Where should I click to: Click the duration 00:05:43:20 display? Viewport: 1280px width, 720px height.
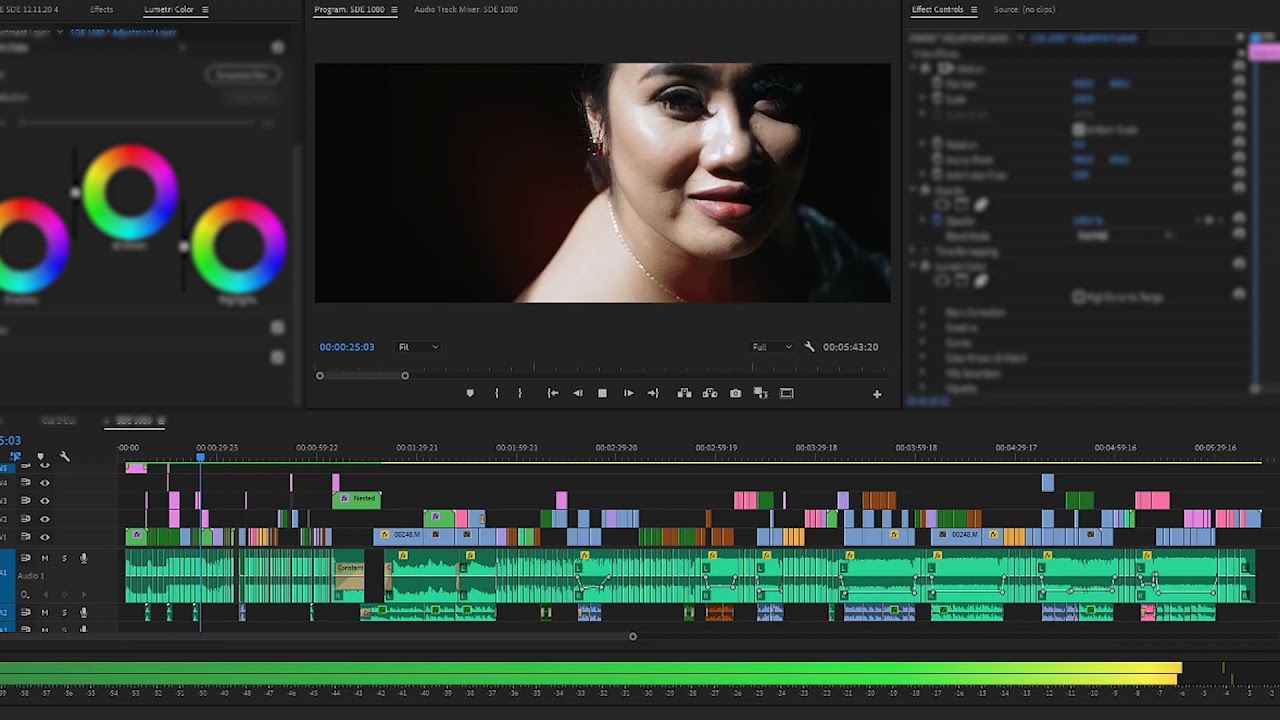pos(850,347)
